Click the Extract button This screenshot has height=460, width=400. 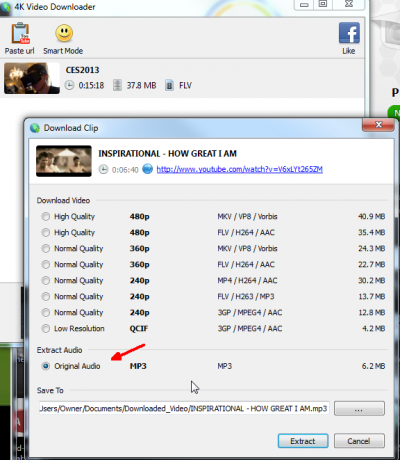(303, 441)
